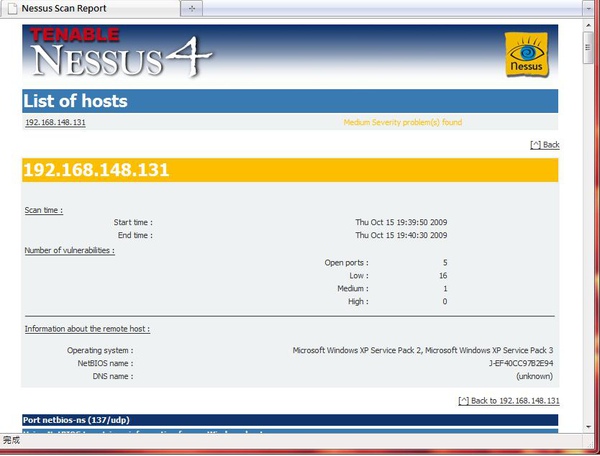Click the Medium vulnerabilities value 1
The height and width of the screenshot is (456, 600).
(445, 289)
